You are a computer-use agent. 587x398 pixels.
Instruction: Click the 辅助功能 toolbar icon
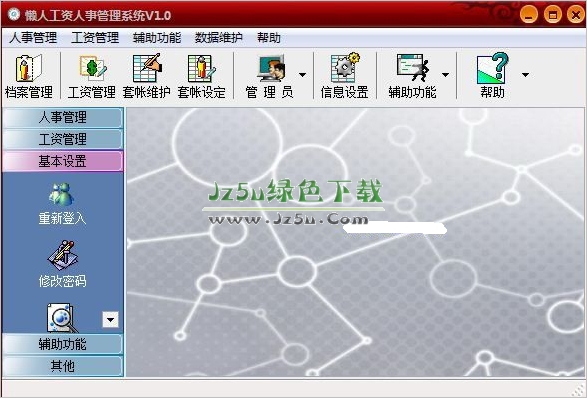(x=412, y=76)
